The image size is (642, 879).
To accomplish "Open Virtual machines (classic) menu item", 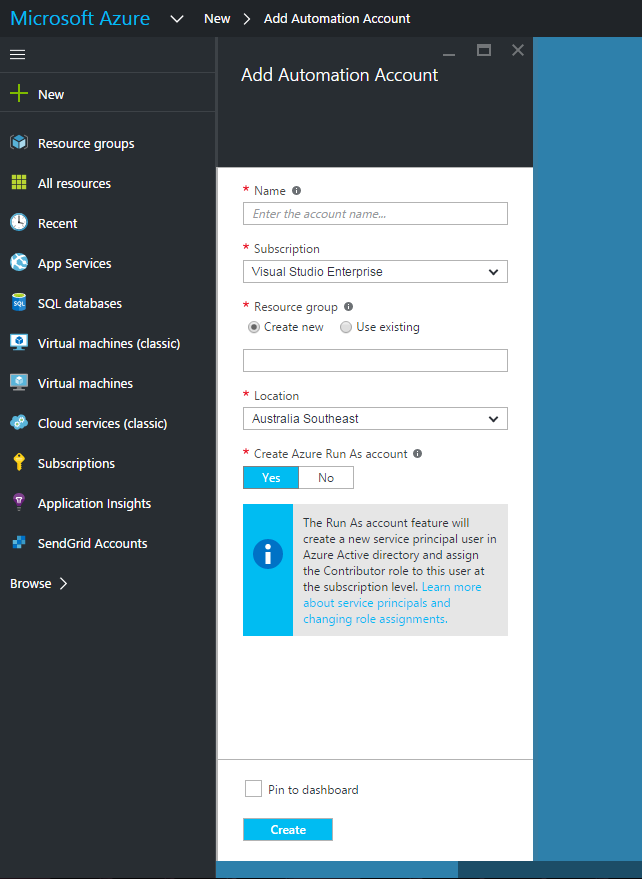I will (x=108, y=343).
